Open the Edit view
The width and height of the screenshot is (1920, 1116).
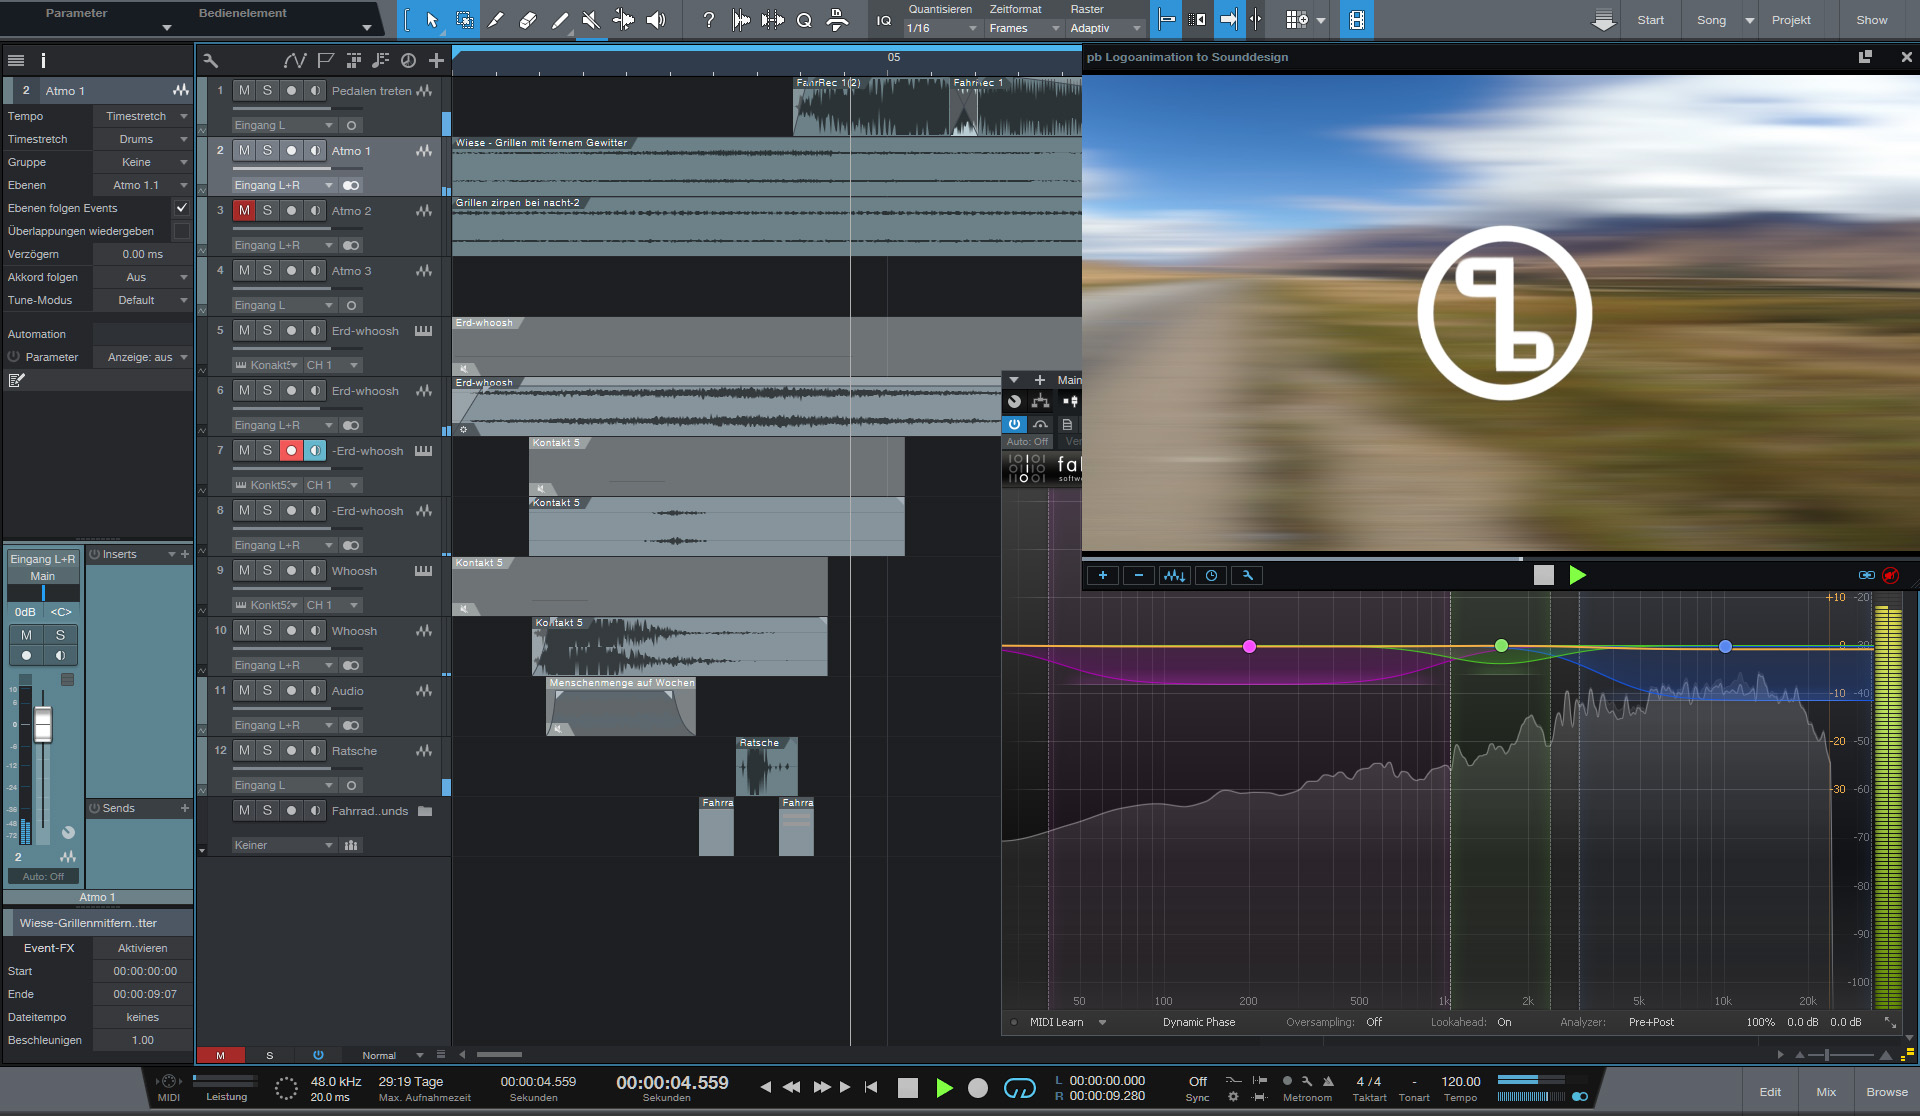tap(1770, 1092)
